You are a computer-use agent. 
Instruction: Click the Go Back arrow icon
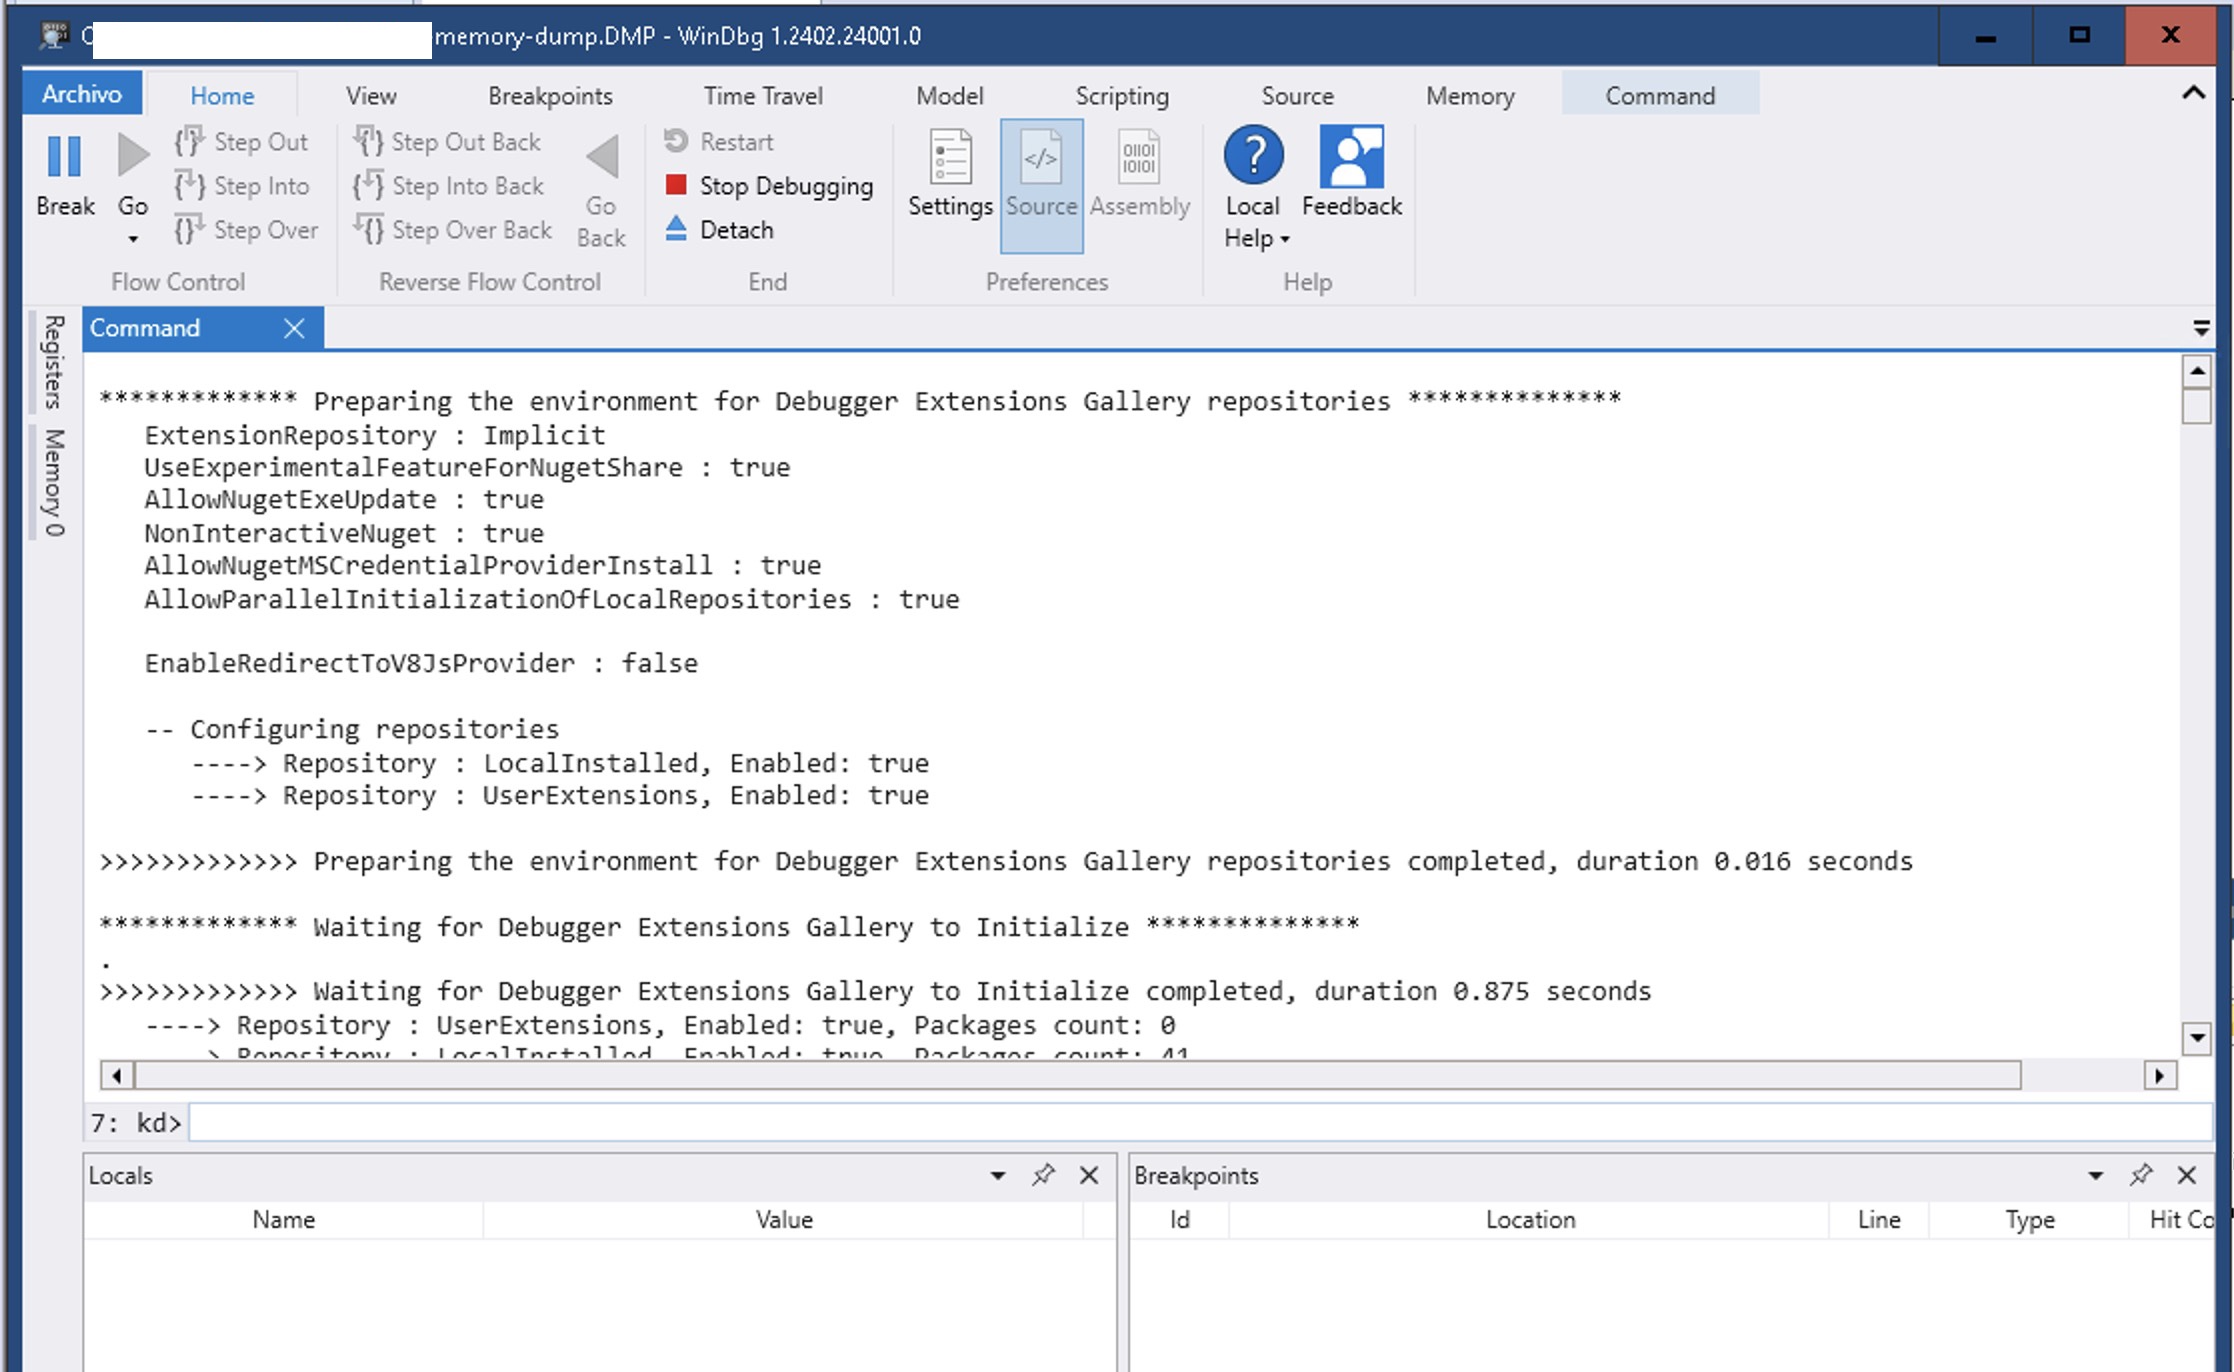602,157
